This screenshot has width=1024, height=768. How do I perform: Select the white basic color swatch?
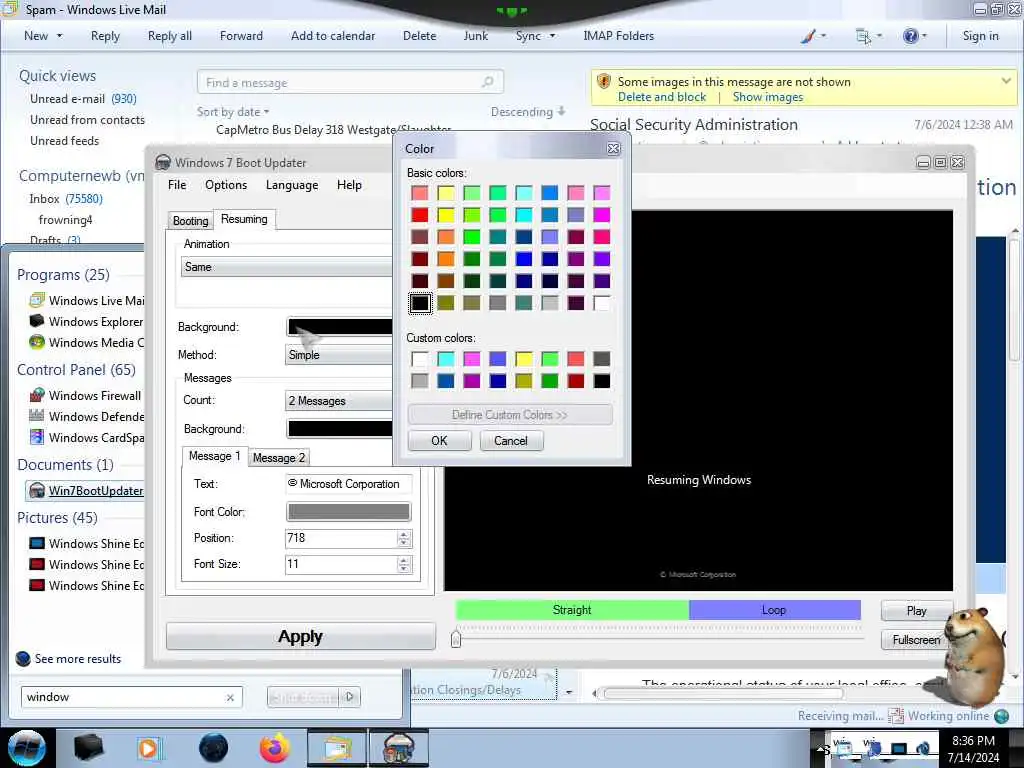click(x=601, y=303)
